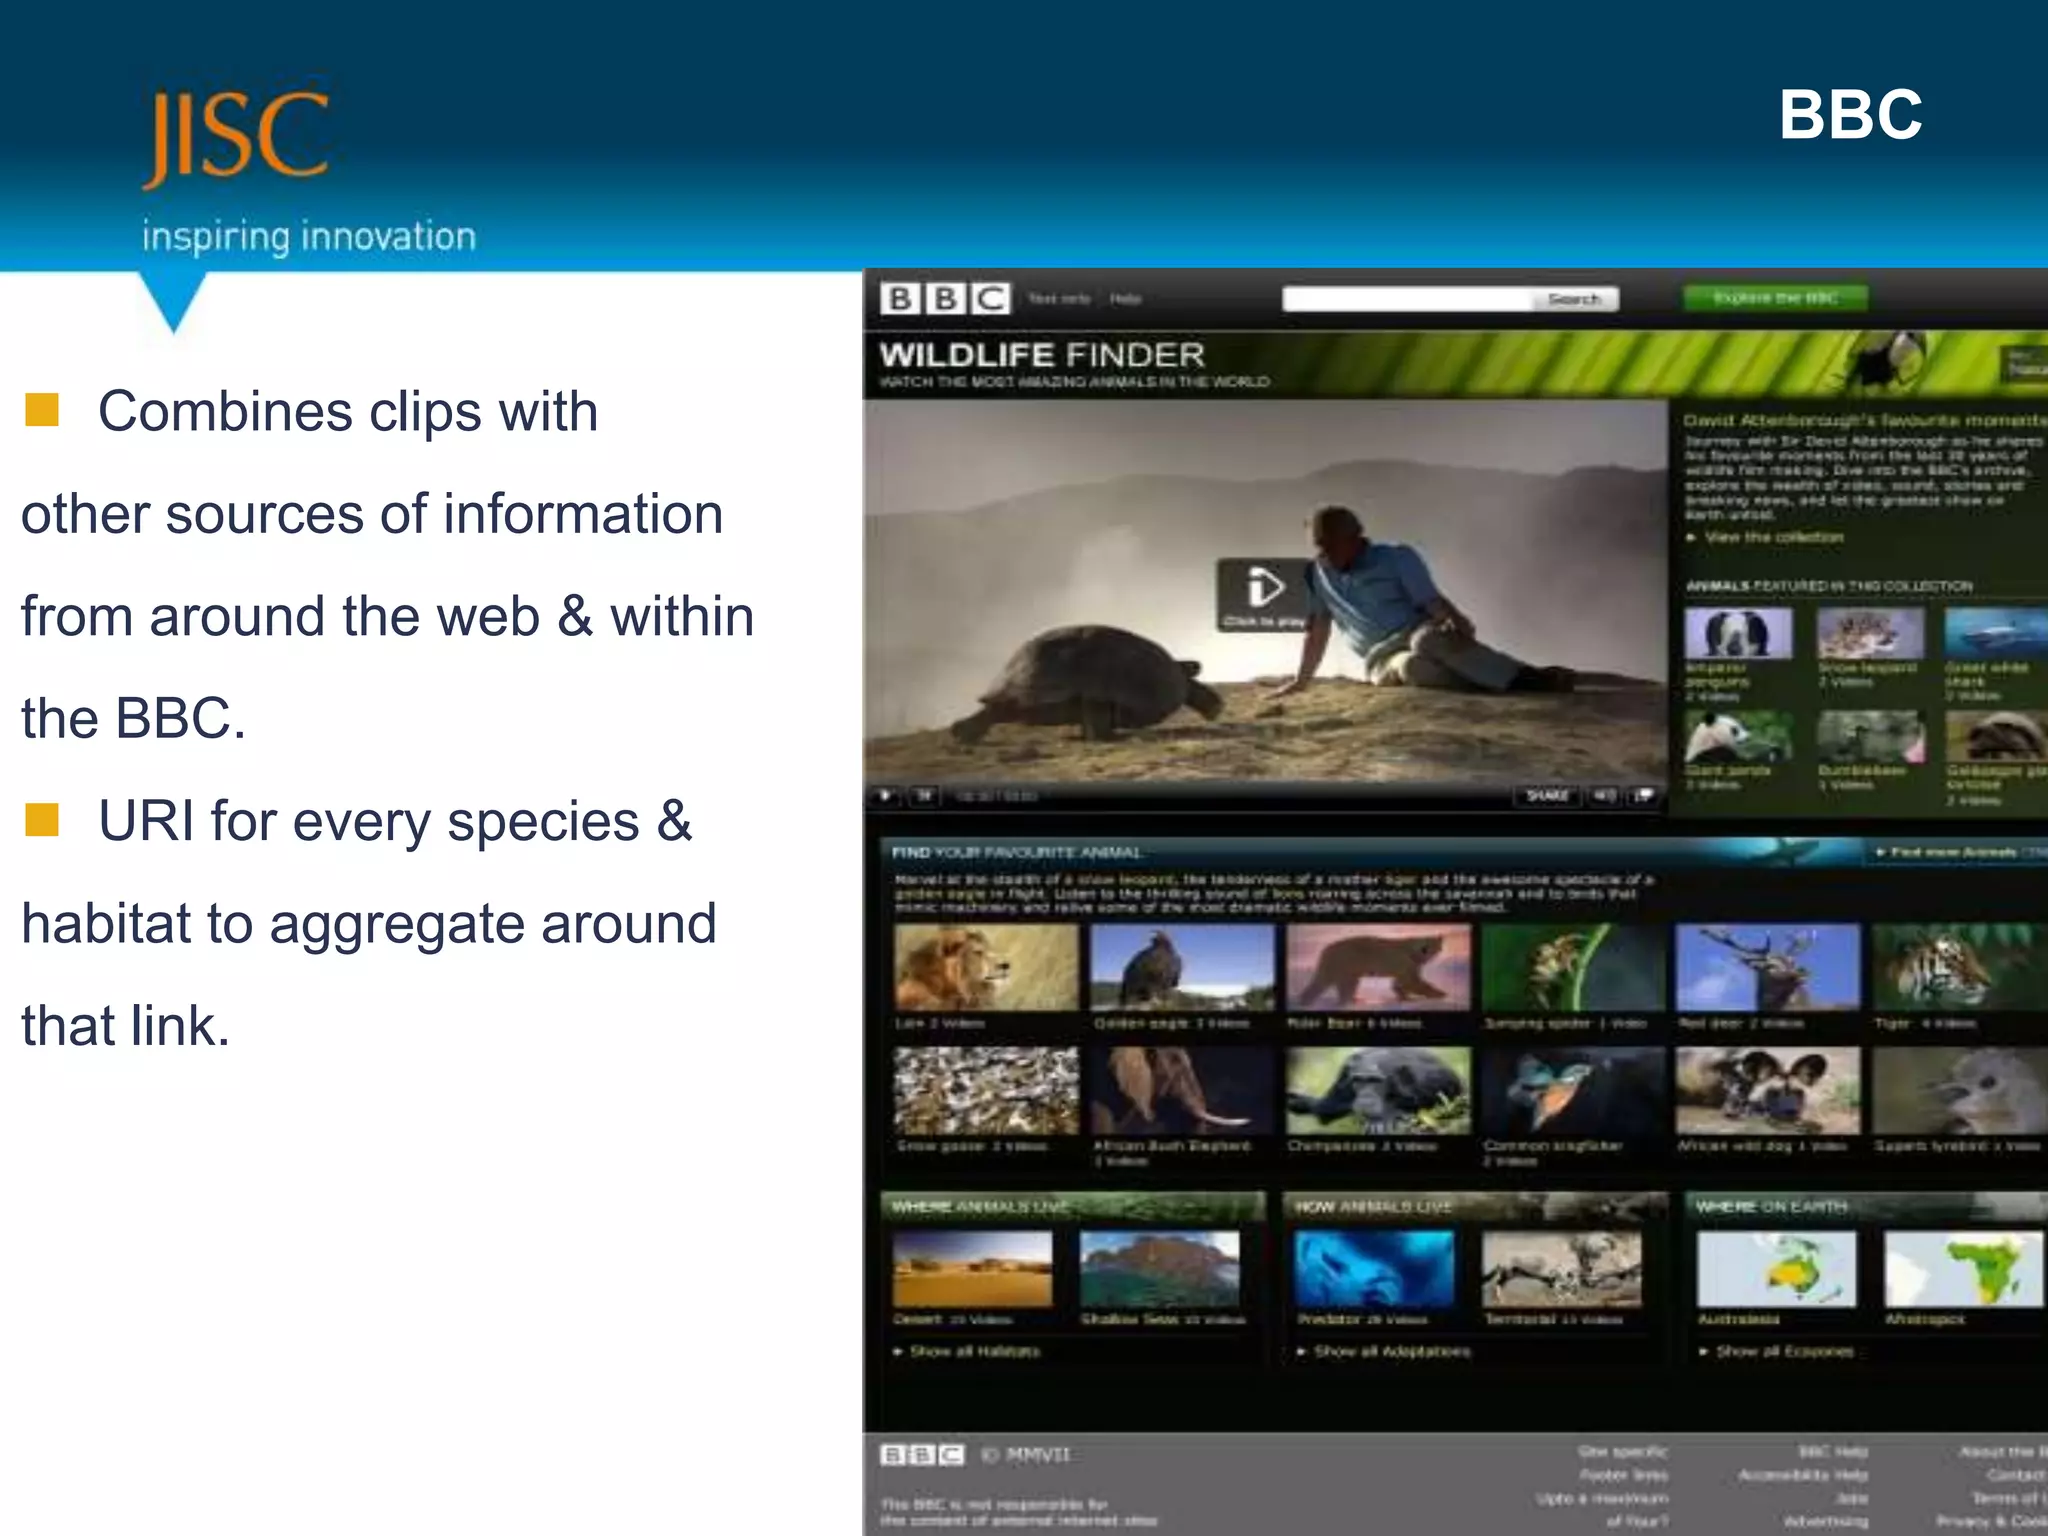This screenshot has width=2048, height=1536.
Task: Select the Lion thumbnail
Action: point(986,967)
